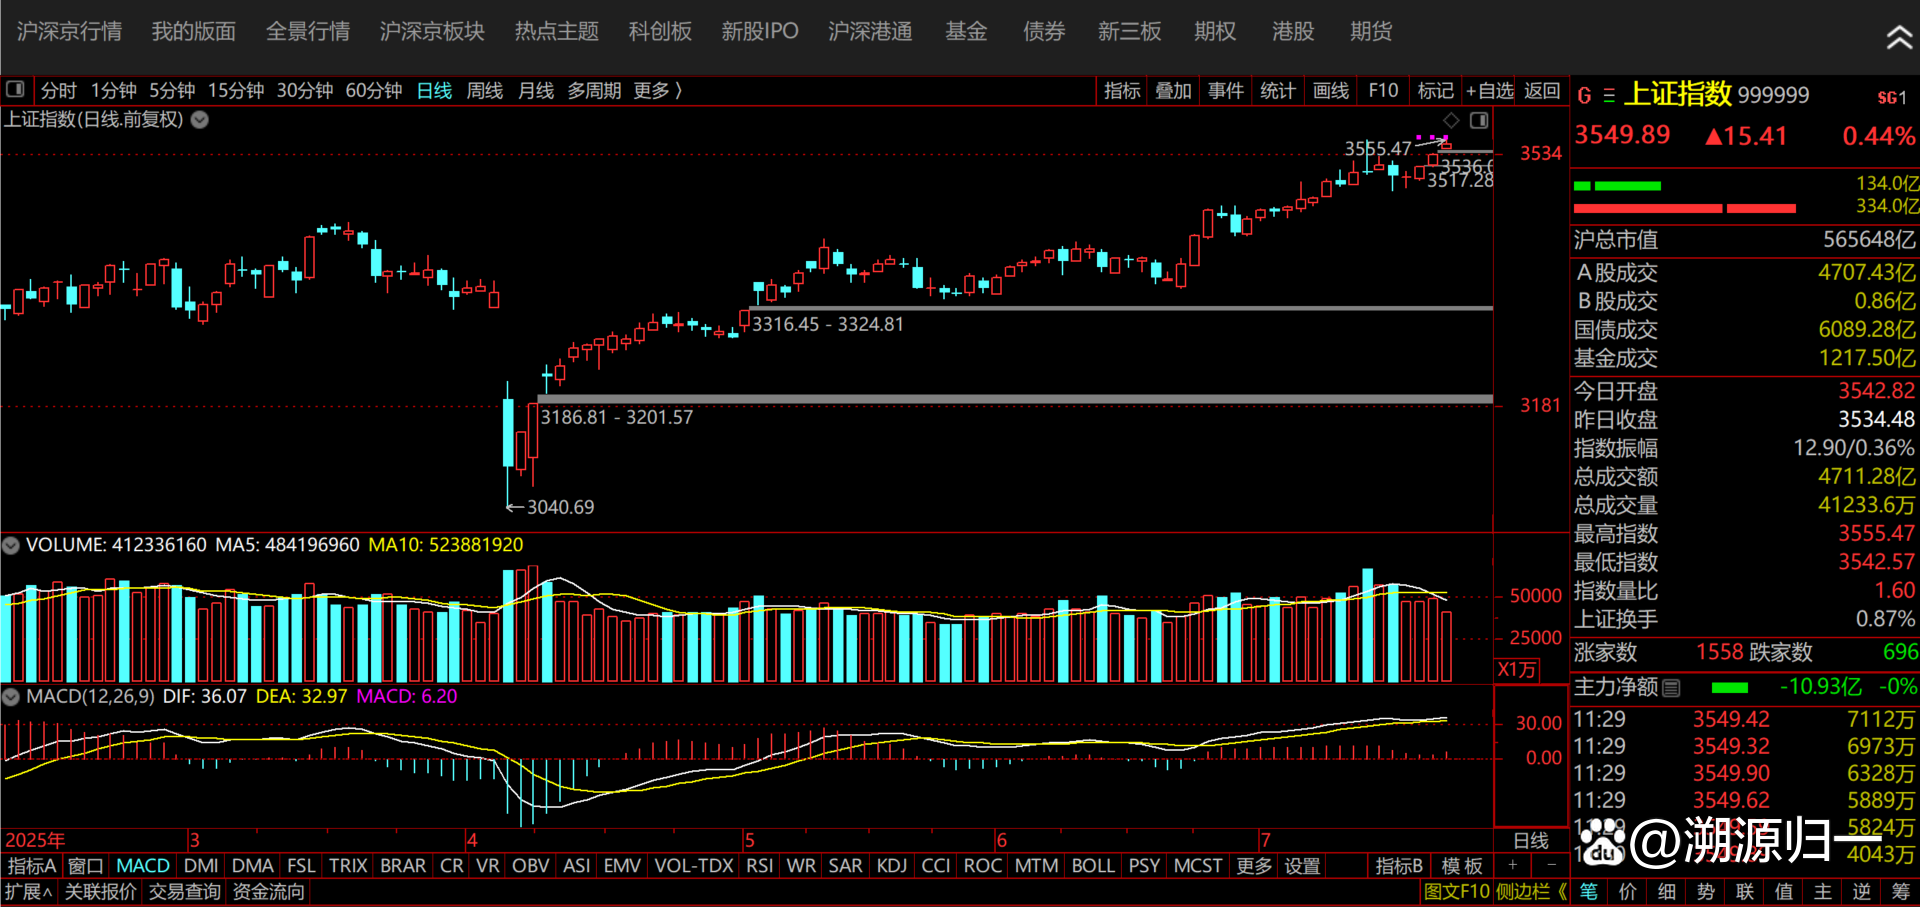The height and width of the screenshot is (907, 1920).
Task: Click the diamond marker icon on chart
Action: [1451, 120]
